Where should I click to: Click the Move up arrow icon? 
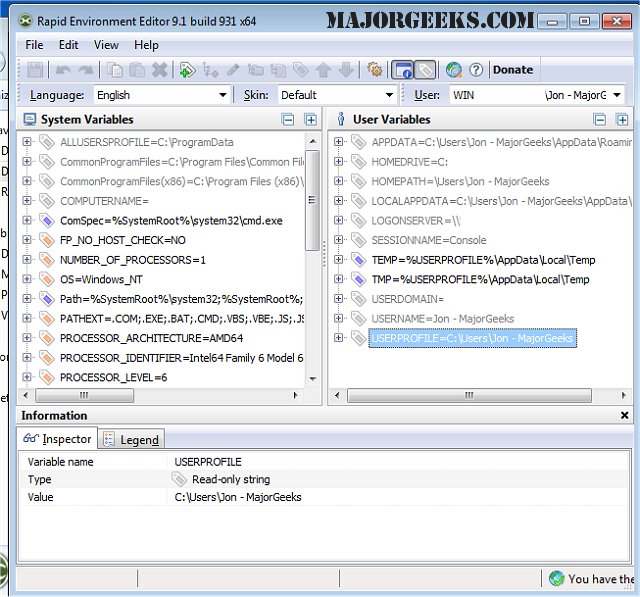(323, 70)
